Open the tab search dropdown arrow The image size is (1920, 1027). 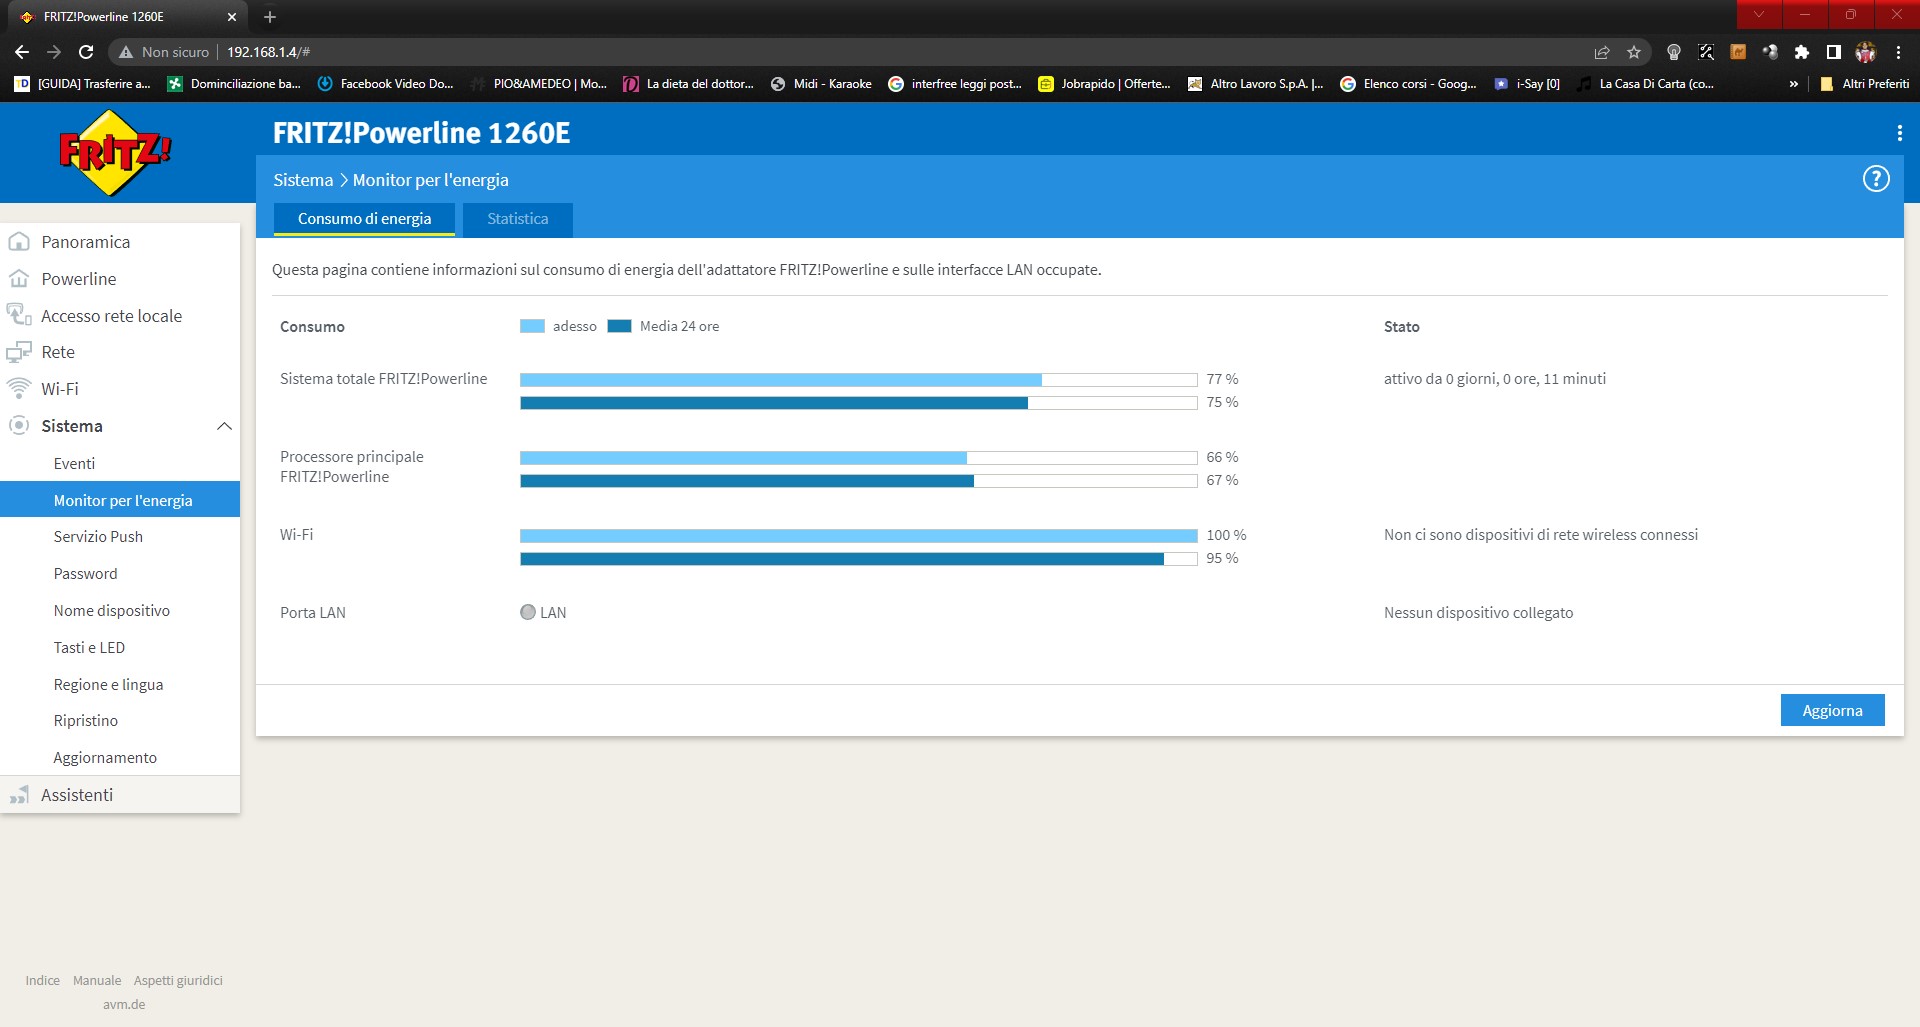click(x=1759, y=14)
